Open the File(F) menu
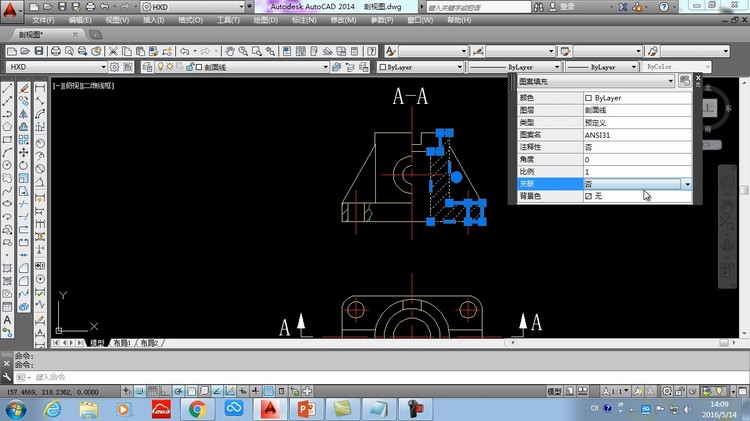This screenshot has height=421, width=750. pos(44,20)
